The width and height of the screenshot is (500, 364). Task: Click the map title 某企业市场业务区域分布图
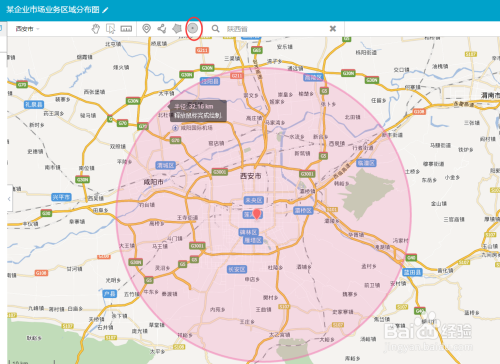(53, 10)
